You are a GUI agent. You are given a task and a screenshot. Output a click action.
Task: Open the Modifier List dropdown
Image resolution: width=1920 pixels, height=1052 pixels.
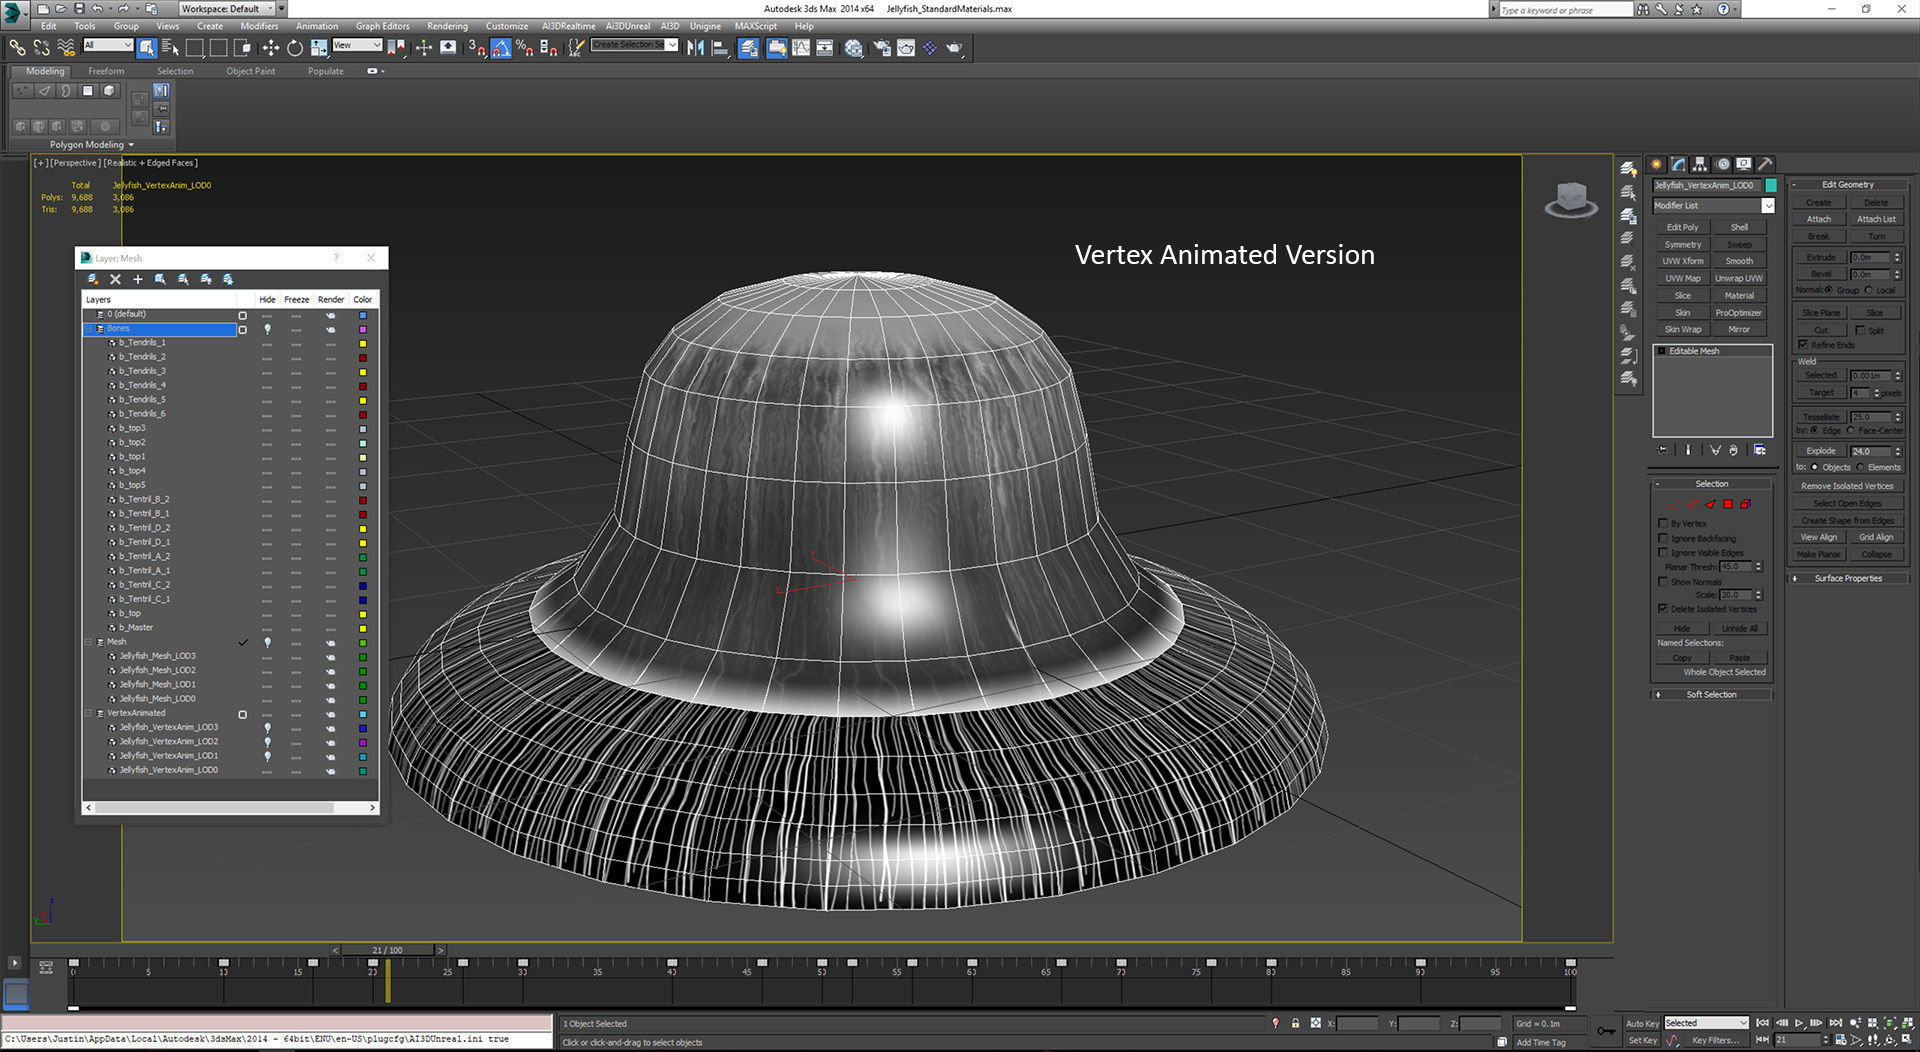[x=1768, y=205]
